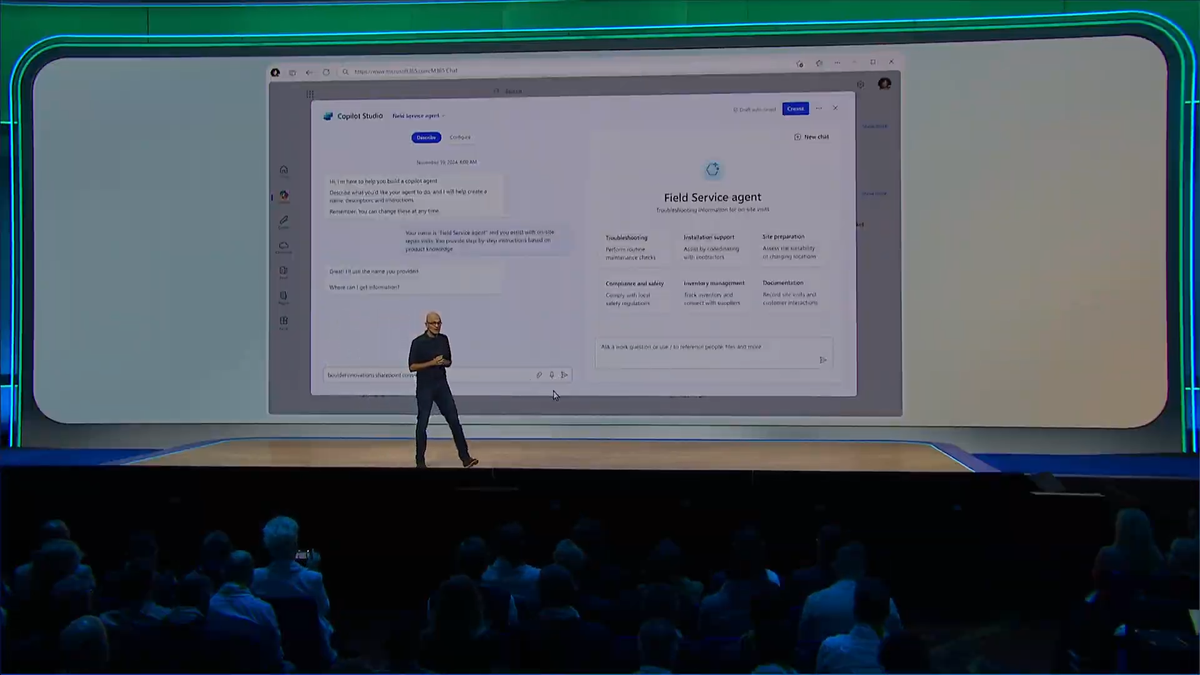
Task: Select the Home icon in the sidebar
Action: [283, 169]
